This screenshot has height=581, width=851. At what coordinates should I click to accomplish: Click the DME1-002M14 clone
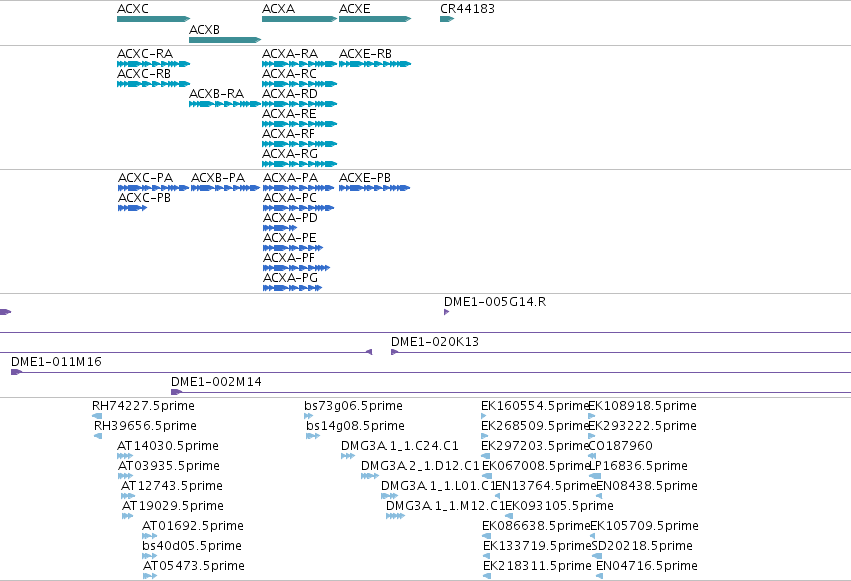511,393
